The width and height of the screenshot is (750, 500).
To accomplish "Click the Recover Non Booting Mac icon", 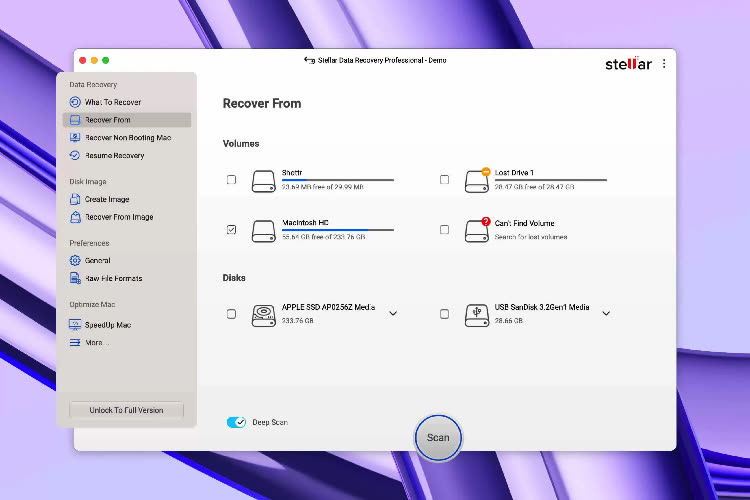I will (x=75, y=138).
